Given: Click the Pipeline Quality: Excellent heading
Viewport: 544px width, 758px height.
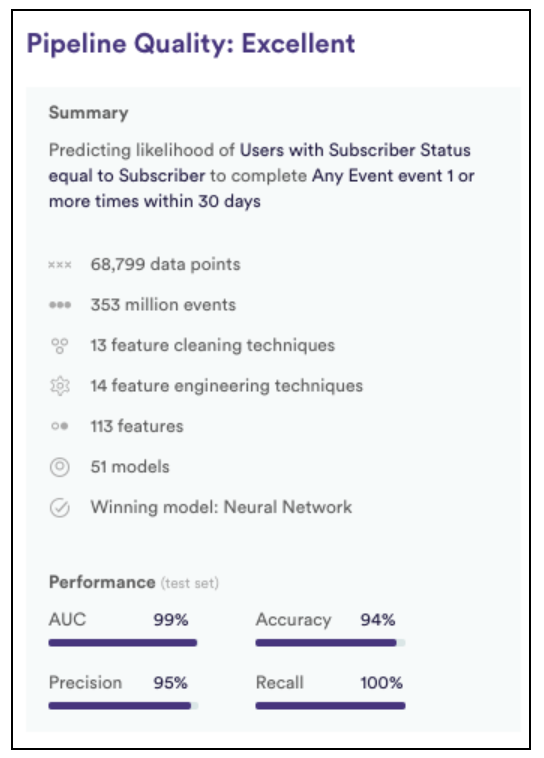Looking at the screenshot, I should pyautogui.click(x=191, y=44).
